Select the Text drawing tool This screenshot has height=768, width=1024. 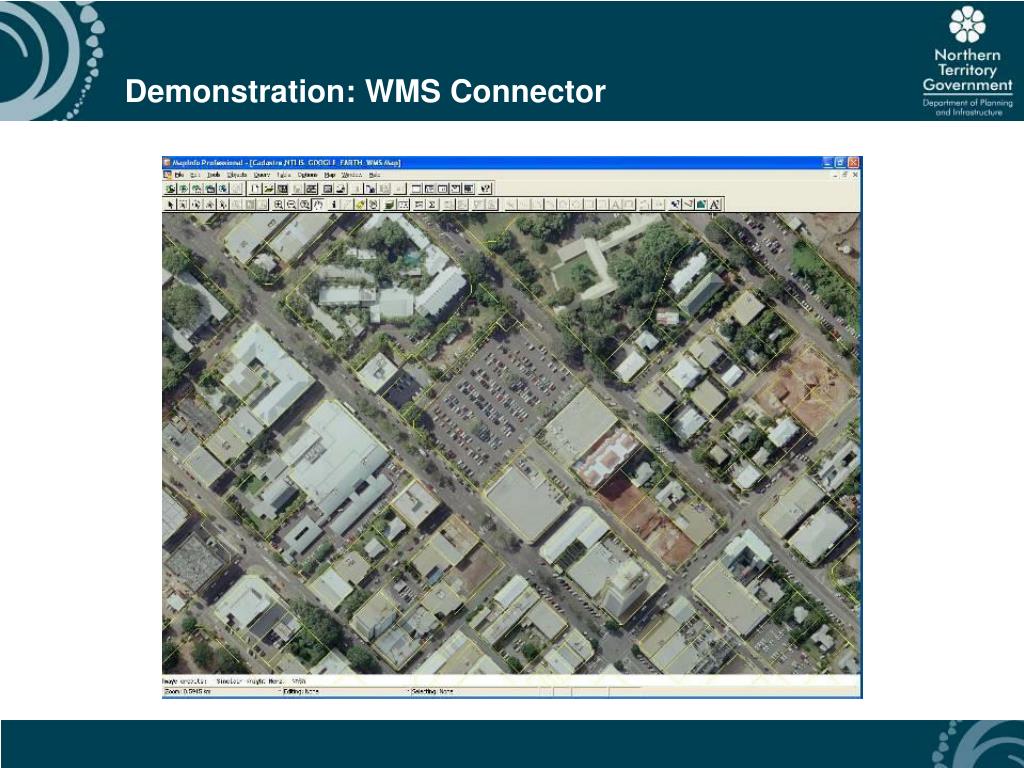(615, 204)
